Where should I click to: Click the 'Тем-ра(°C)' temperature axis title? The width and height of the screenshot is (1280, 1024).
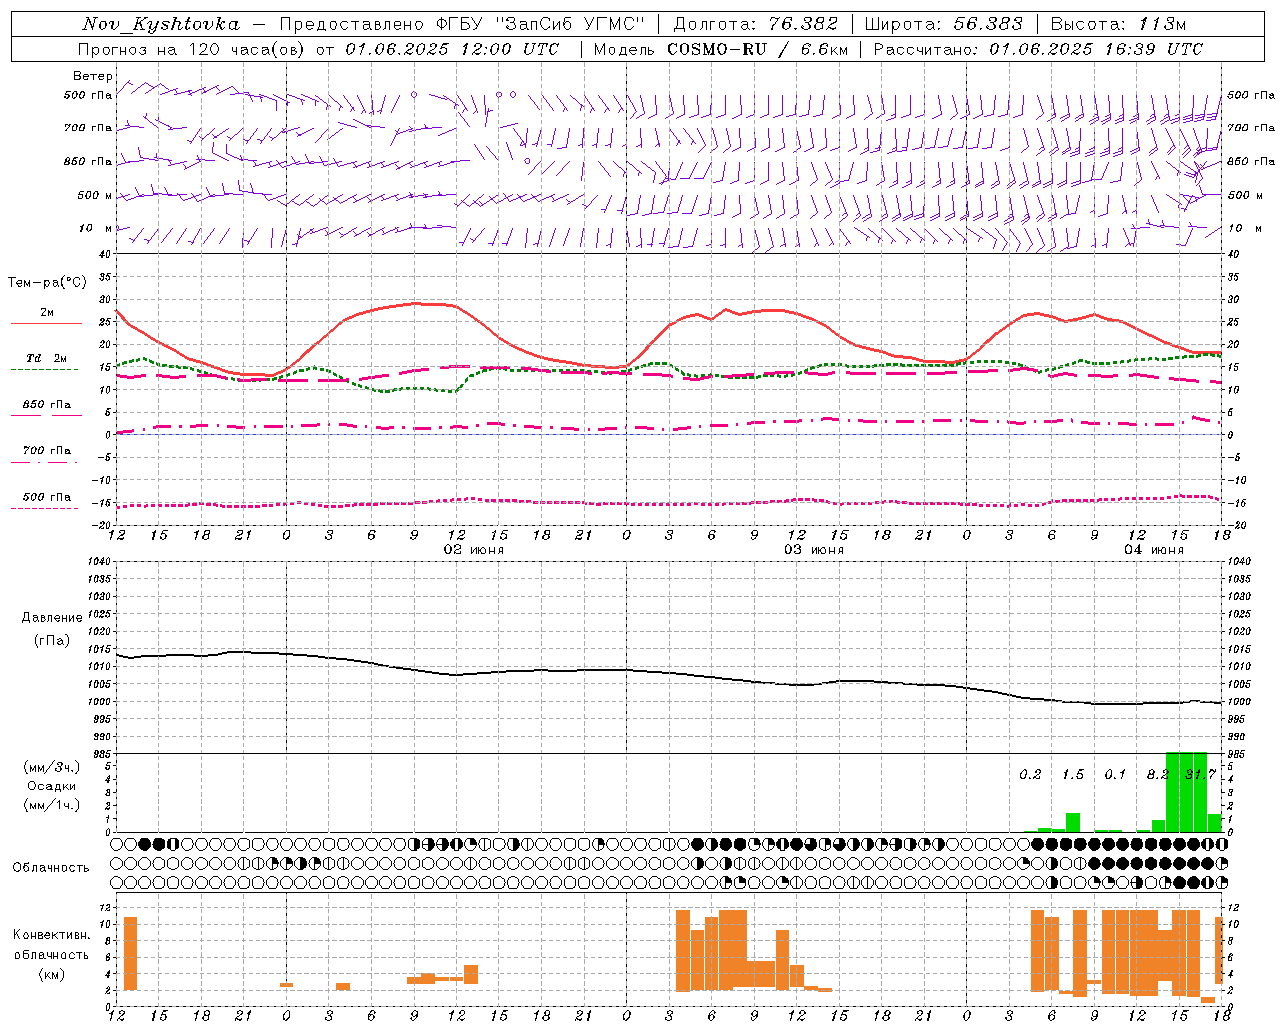(x=47, y=283)
